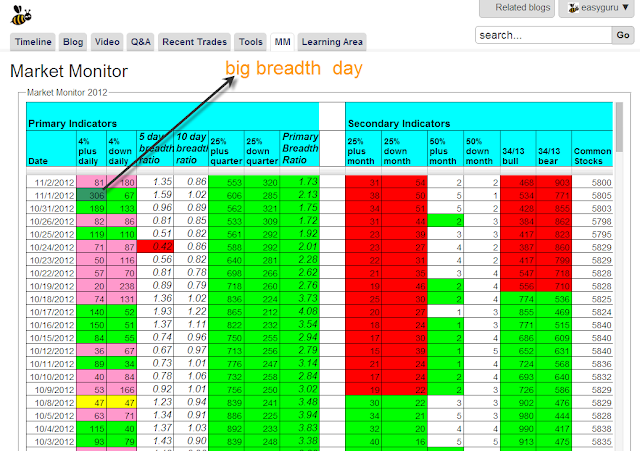Click the 25% down month header
The image size is (640, 451).
click(x=404, y=149)
